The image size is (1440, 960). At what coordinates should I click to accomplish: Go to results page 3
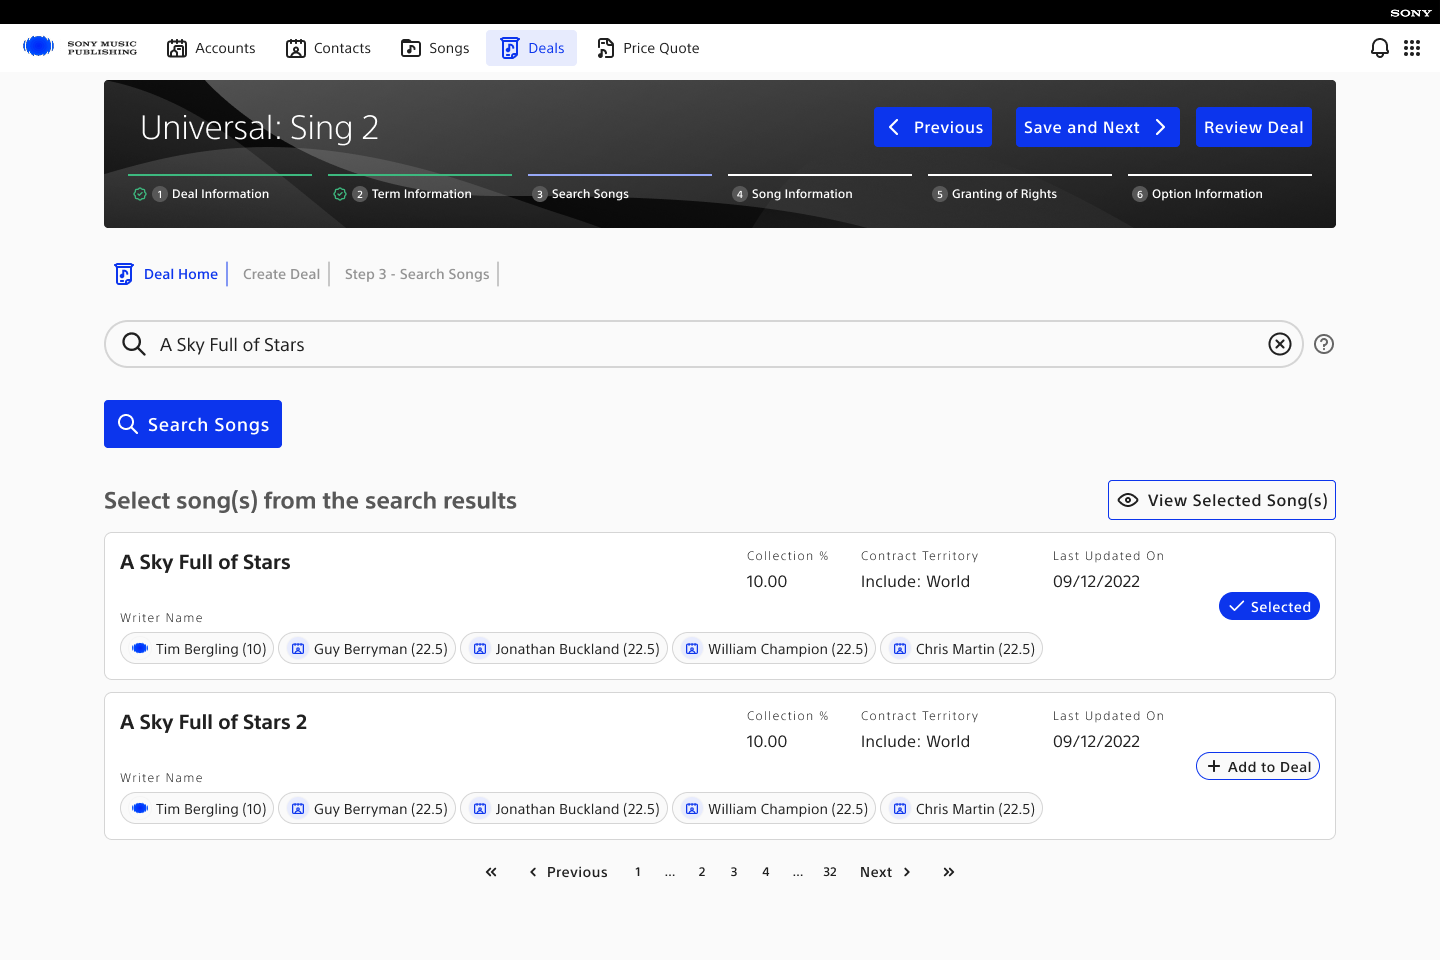[x=734, y=872]
